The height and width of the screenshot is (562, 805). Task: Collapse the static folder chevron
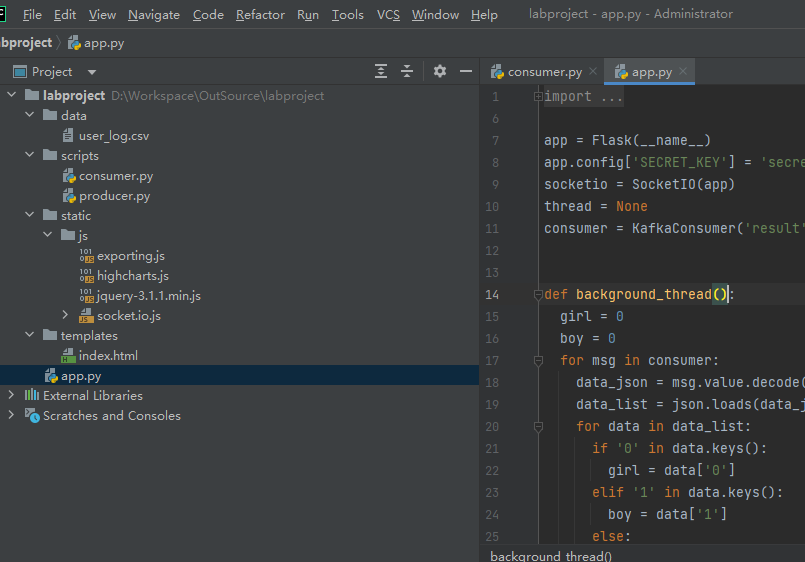point(30,215)
